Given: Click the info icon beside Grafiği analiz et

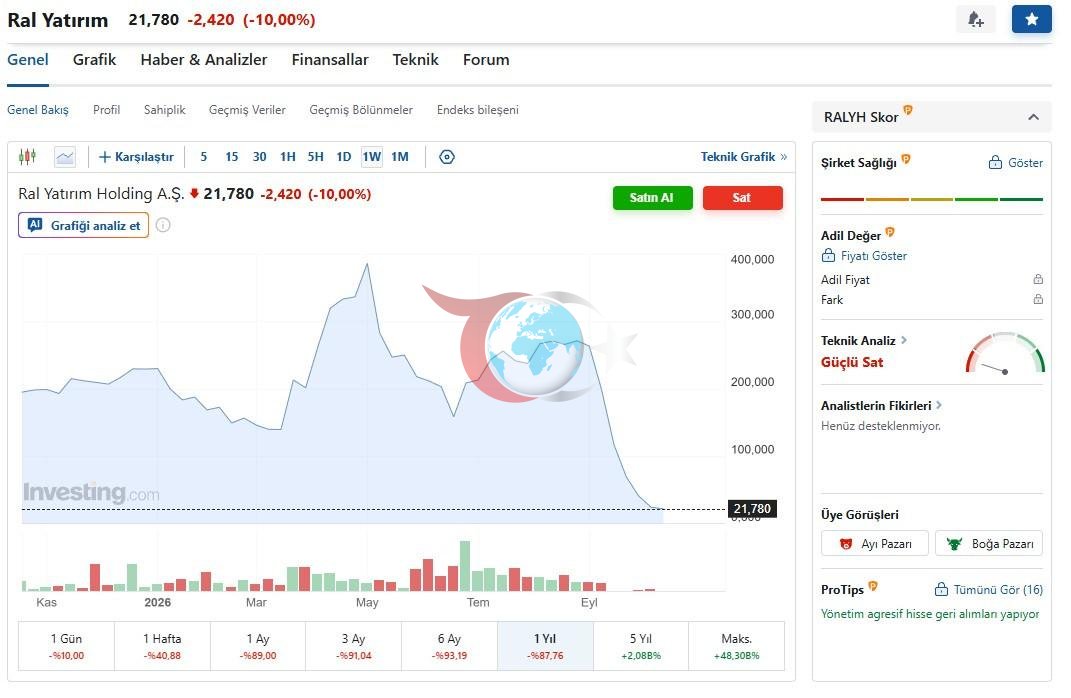Looking at the screenshot, I should [x=163, y=225].
